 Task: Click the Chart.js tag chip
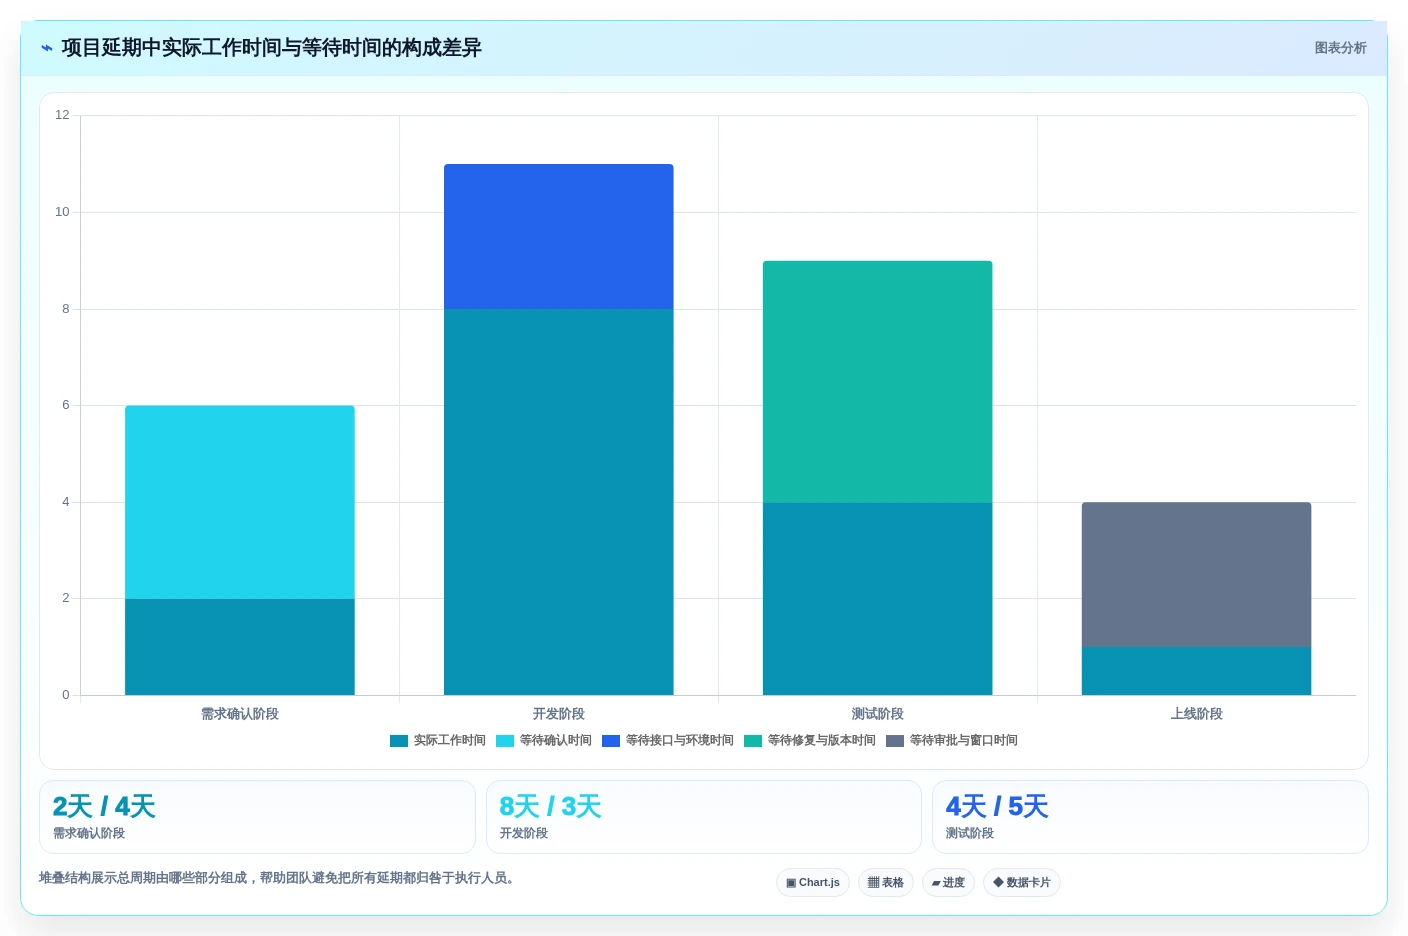tap(813, 883)
